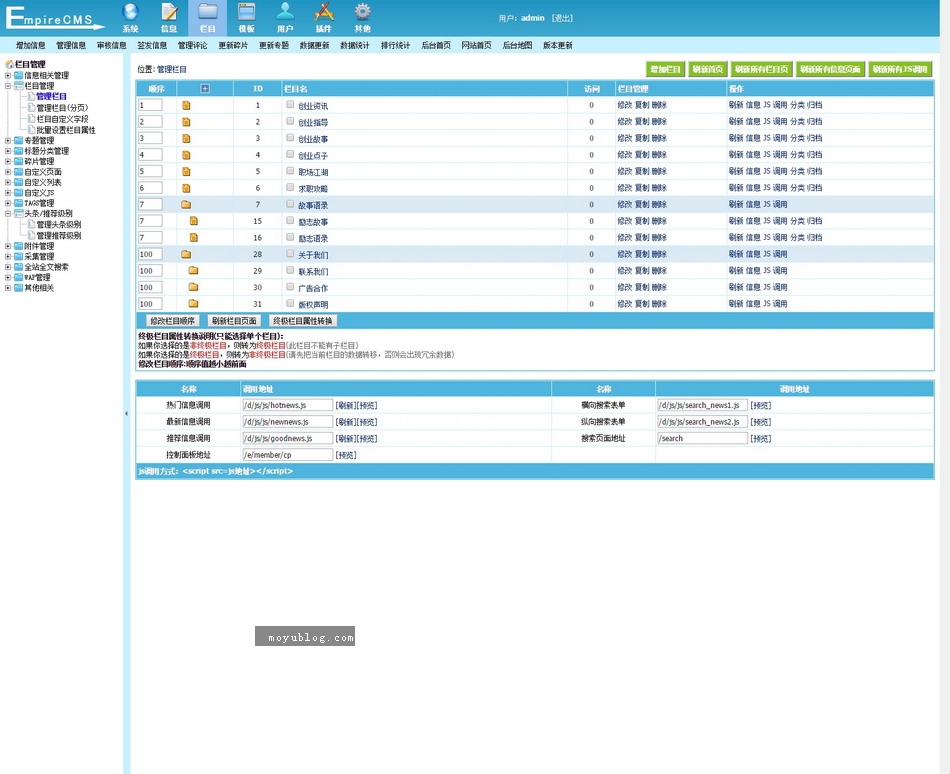This screenshot has height=774, width=950.
Task: Open 批量设置栏目属性 in sidebar tree
Action: (66, 130)
